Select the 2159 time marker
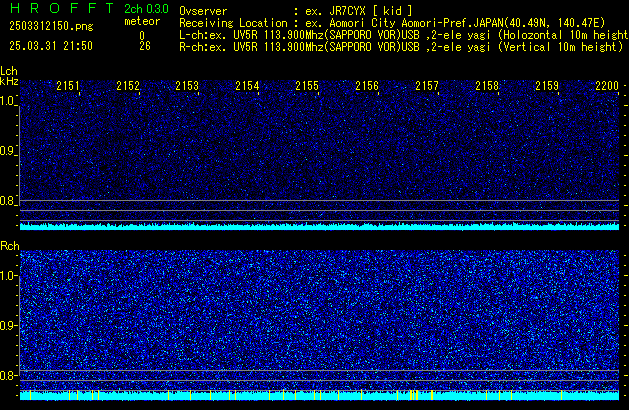 coord(547,86)
